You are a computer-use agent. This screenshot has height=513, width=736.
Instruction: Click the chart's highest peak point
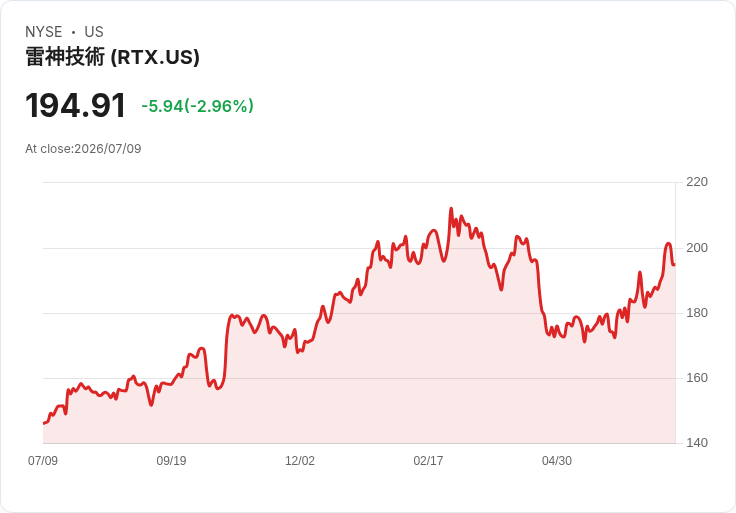point(451,208)
